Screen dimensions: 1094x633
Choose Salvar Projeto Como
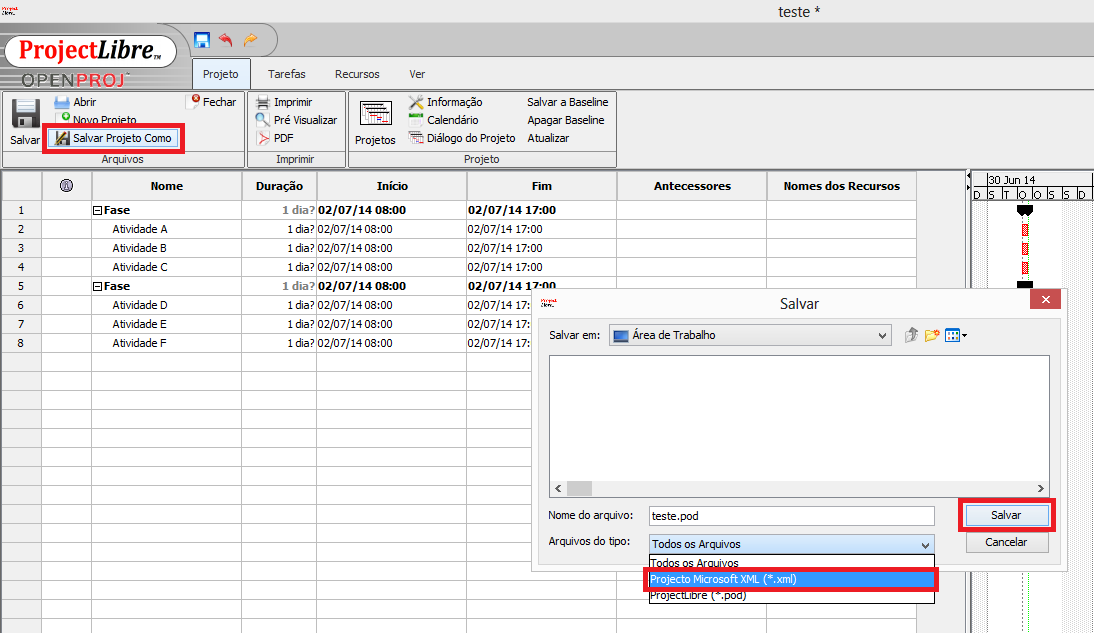(x=114, y=138)
